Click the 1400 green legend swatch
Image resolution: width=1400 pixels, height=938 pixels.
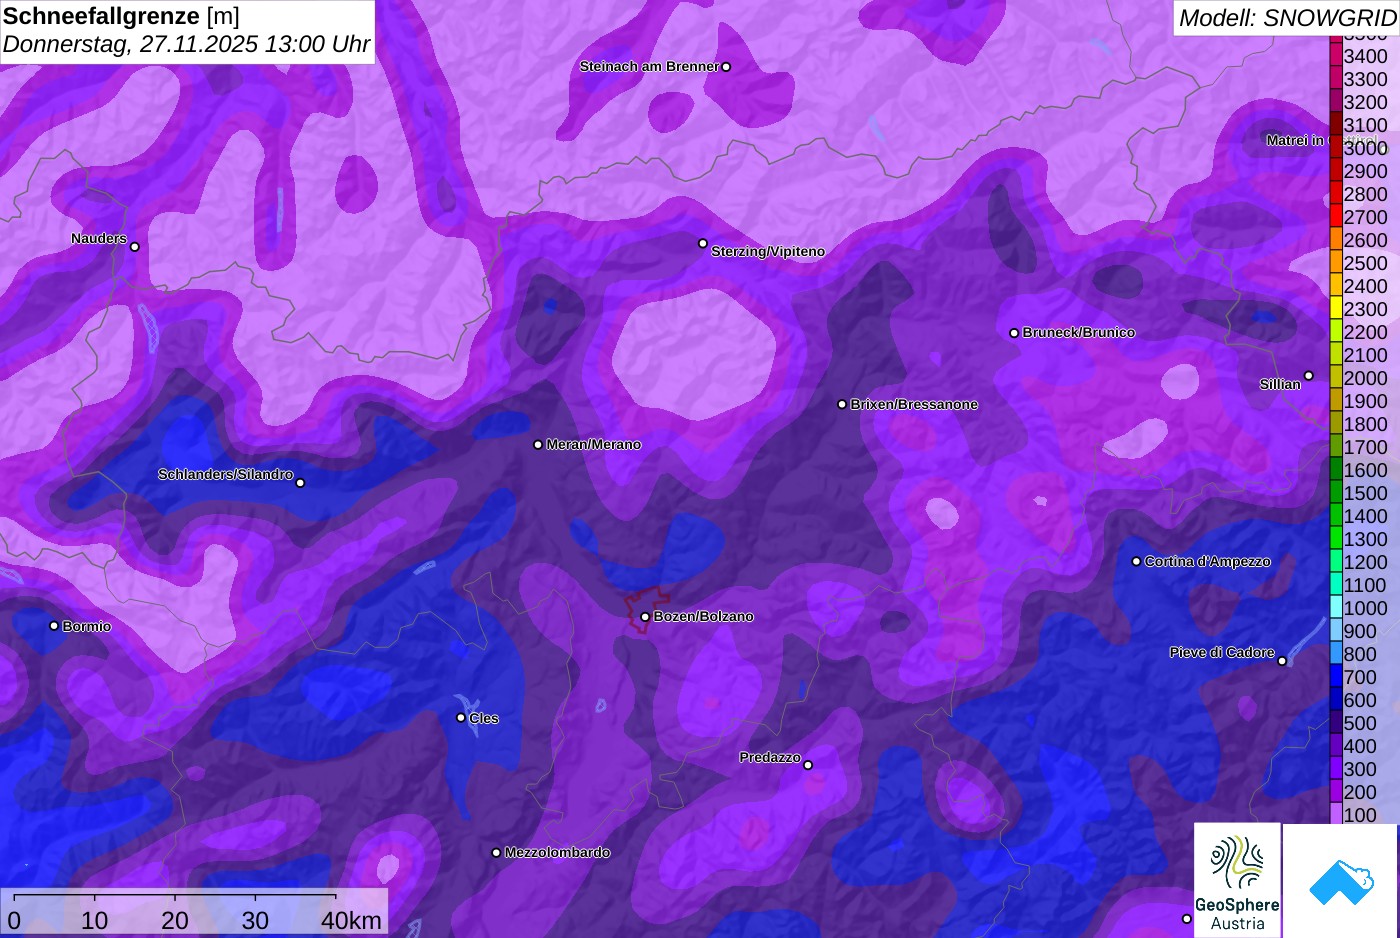click(1336, 515)
